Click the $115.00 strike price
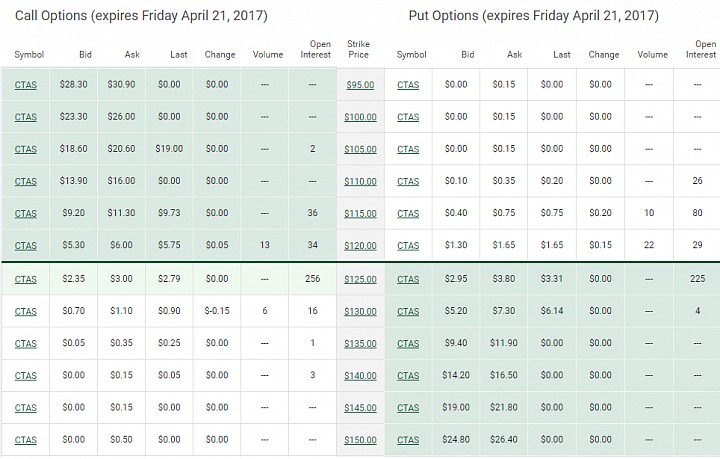The height and width of the screenshot is (459, 720). point(360,213)
